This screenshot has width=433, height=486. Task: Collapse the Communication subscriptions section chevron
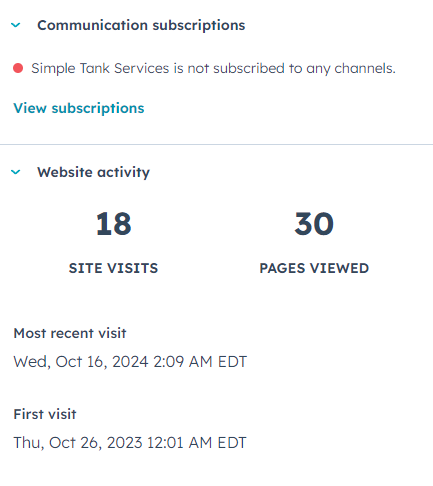coord(16,25)
